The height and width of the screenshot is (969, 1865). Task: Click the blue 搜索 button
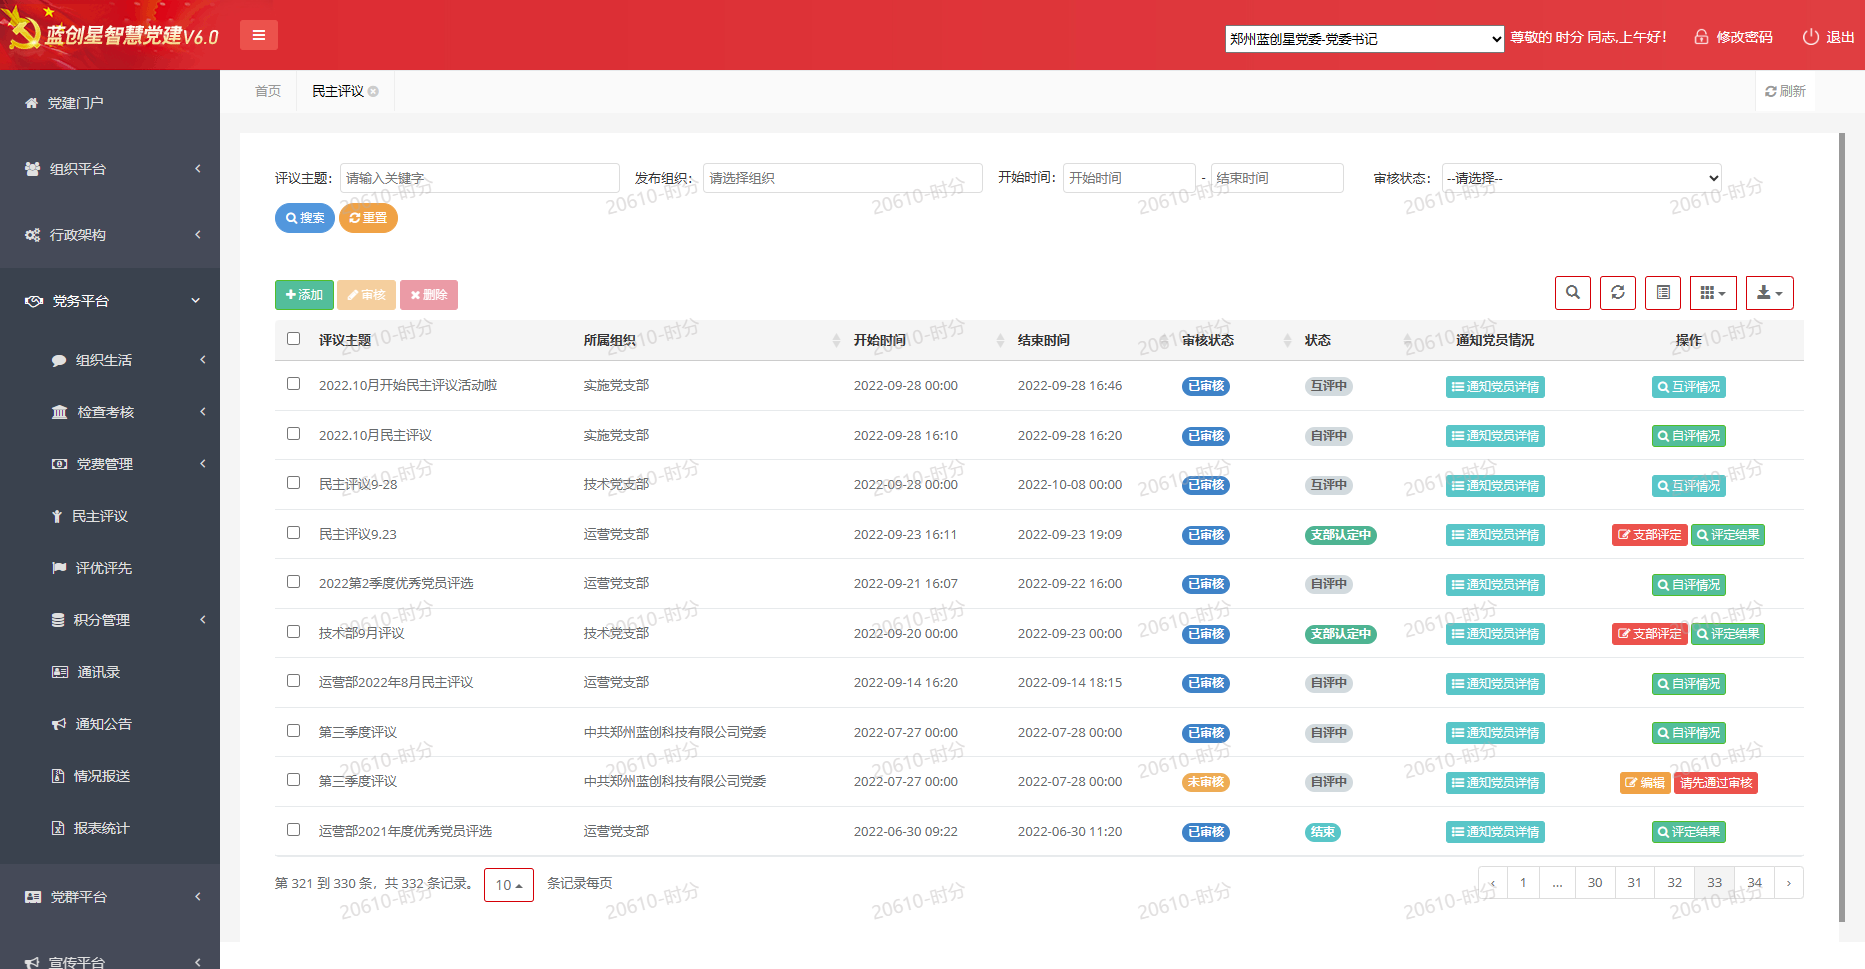click(305, 218)
